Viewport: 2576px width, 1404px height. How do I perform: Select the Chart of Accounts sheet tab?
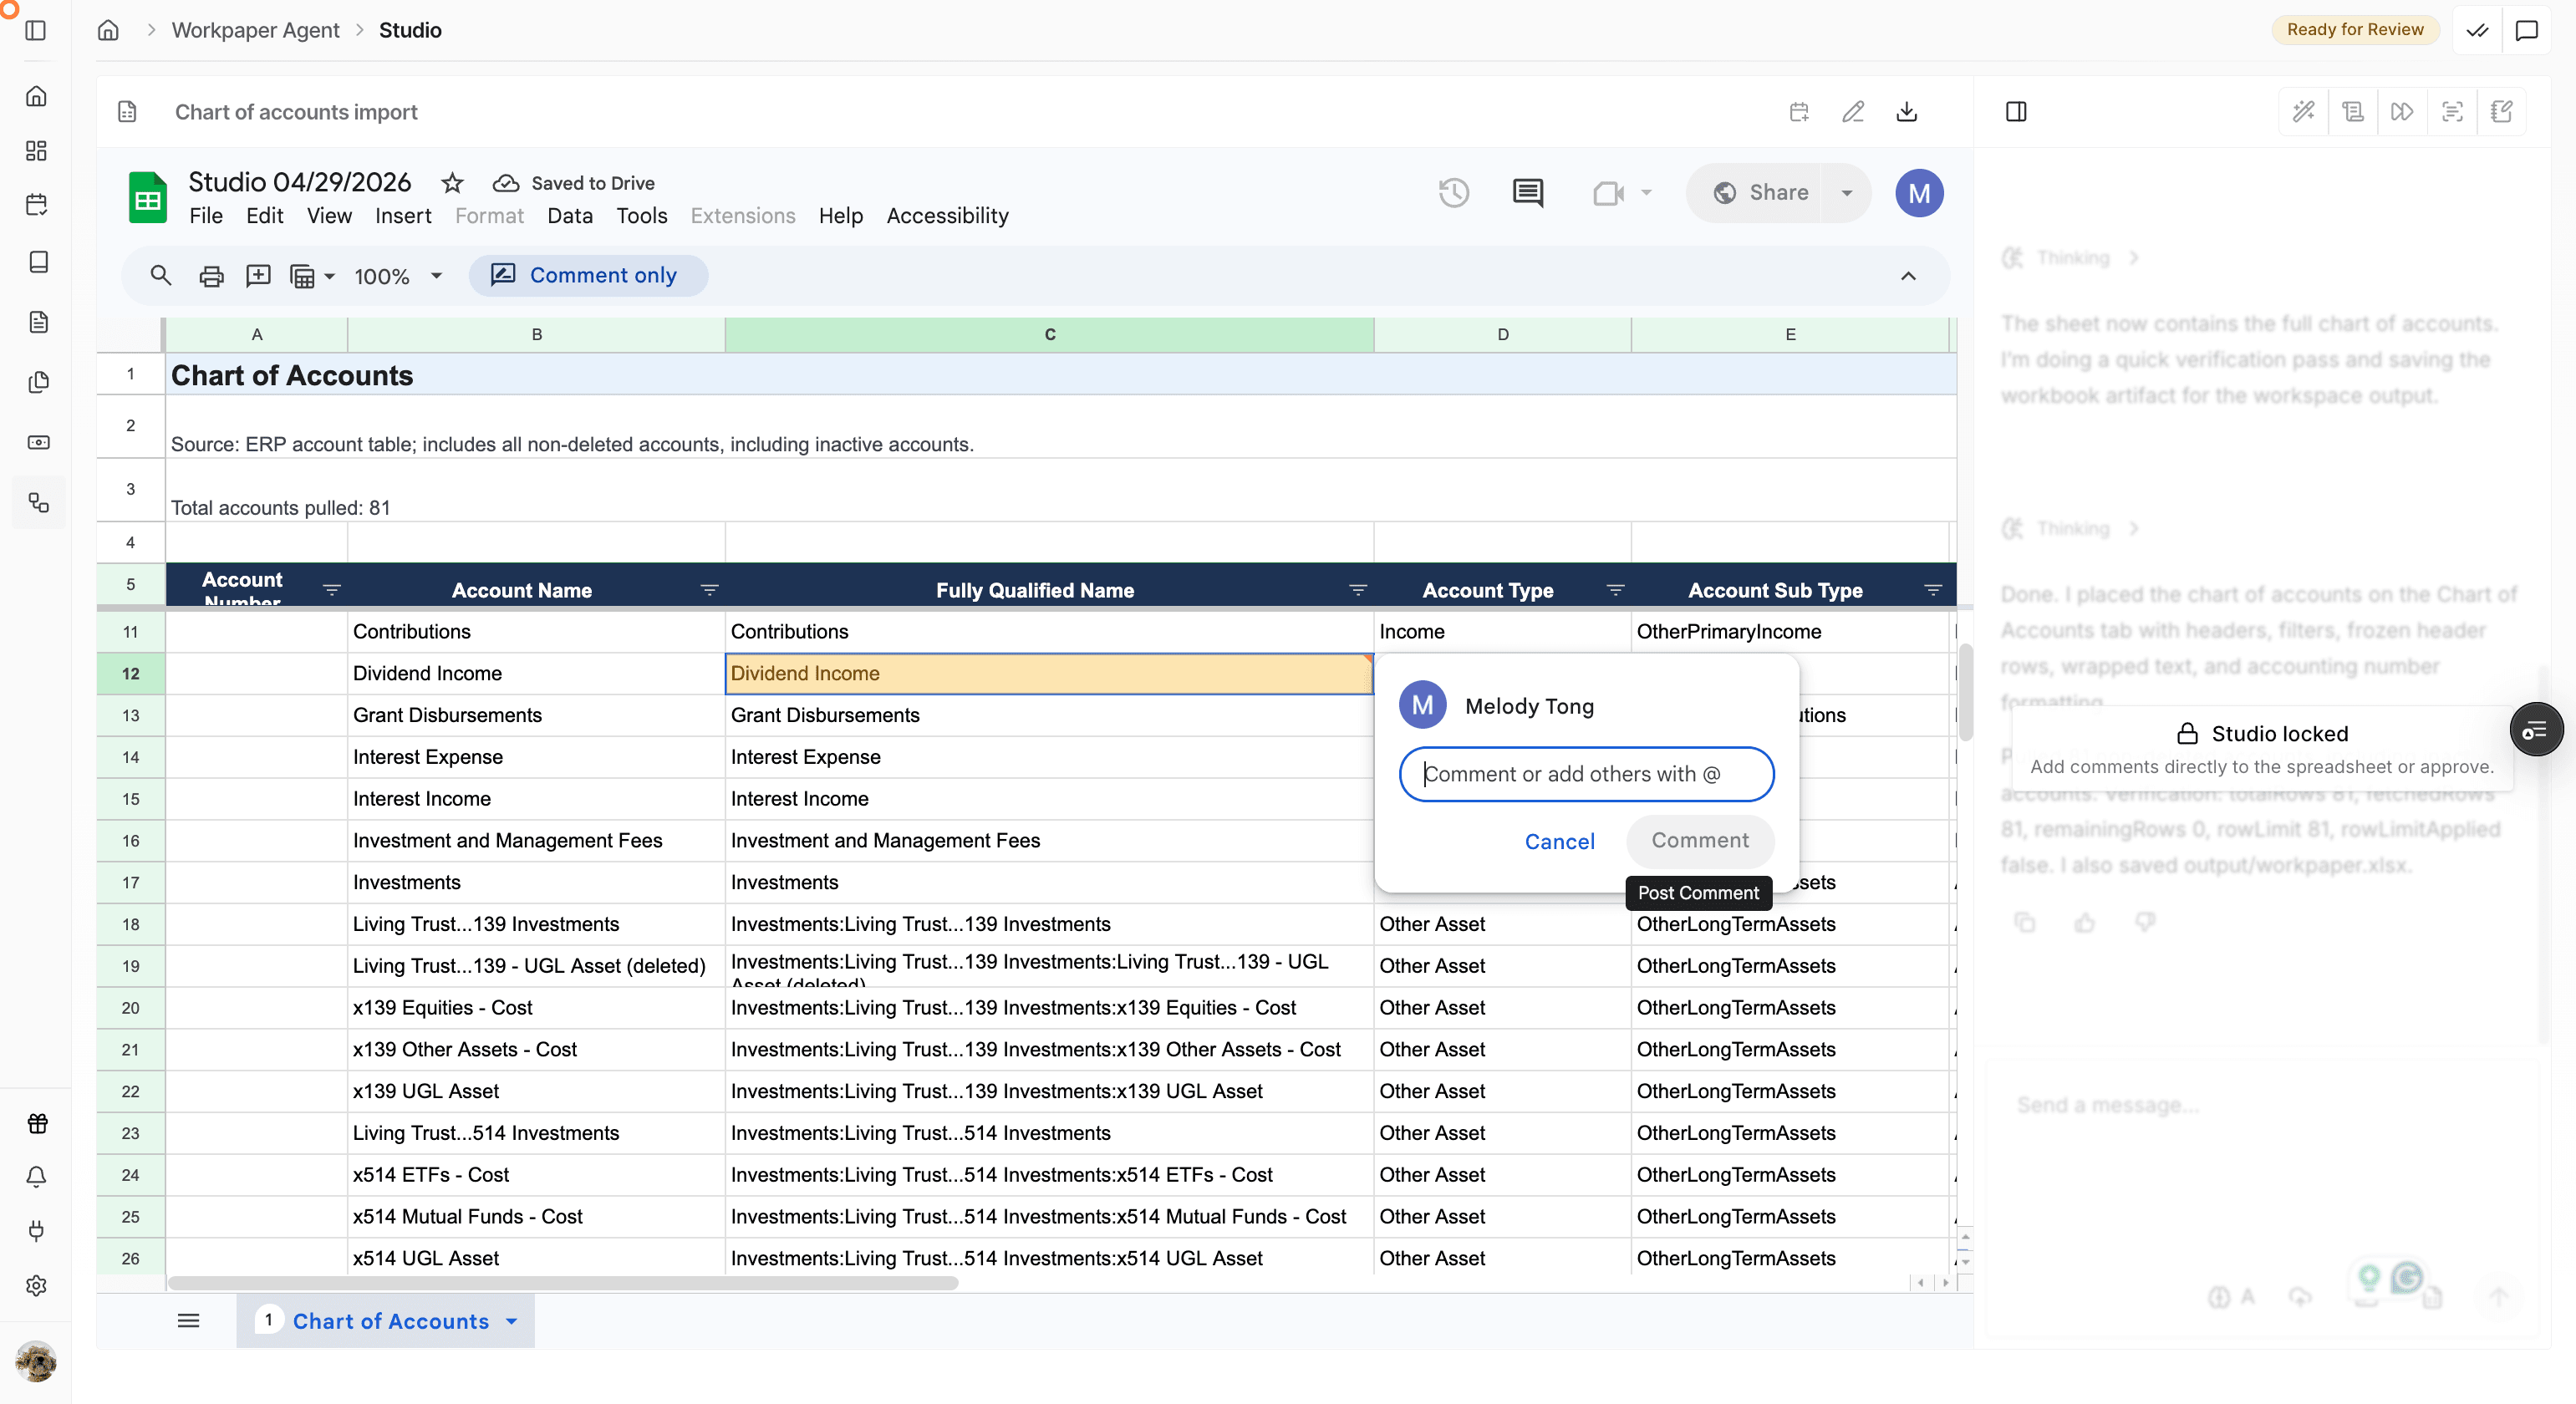(x=386, y=1321)
